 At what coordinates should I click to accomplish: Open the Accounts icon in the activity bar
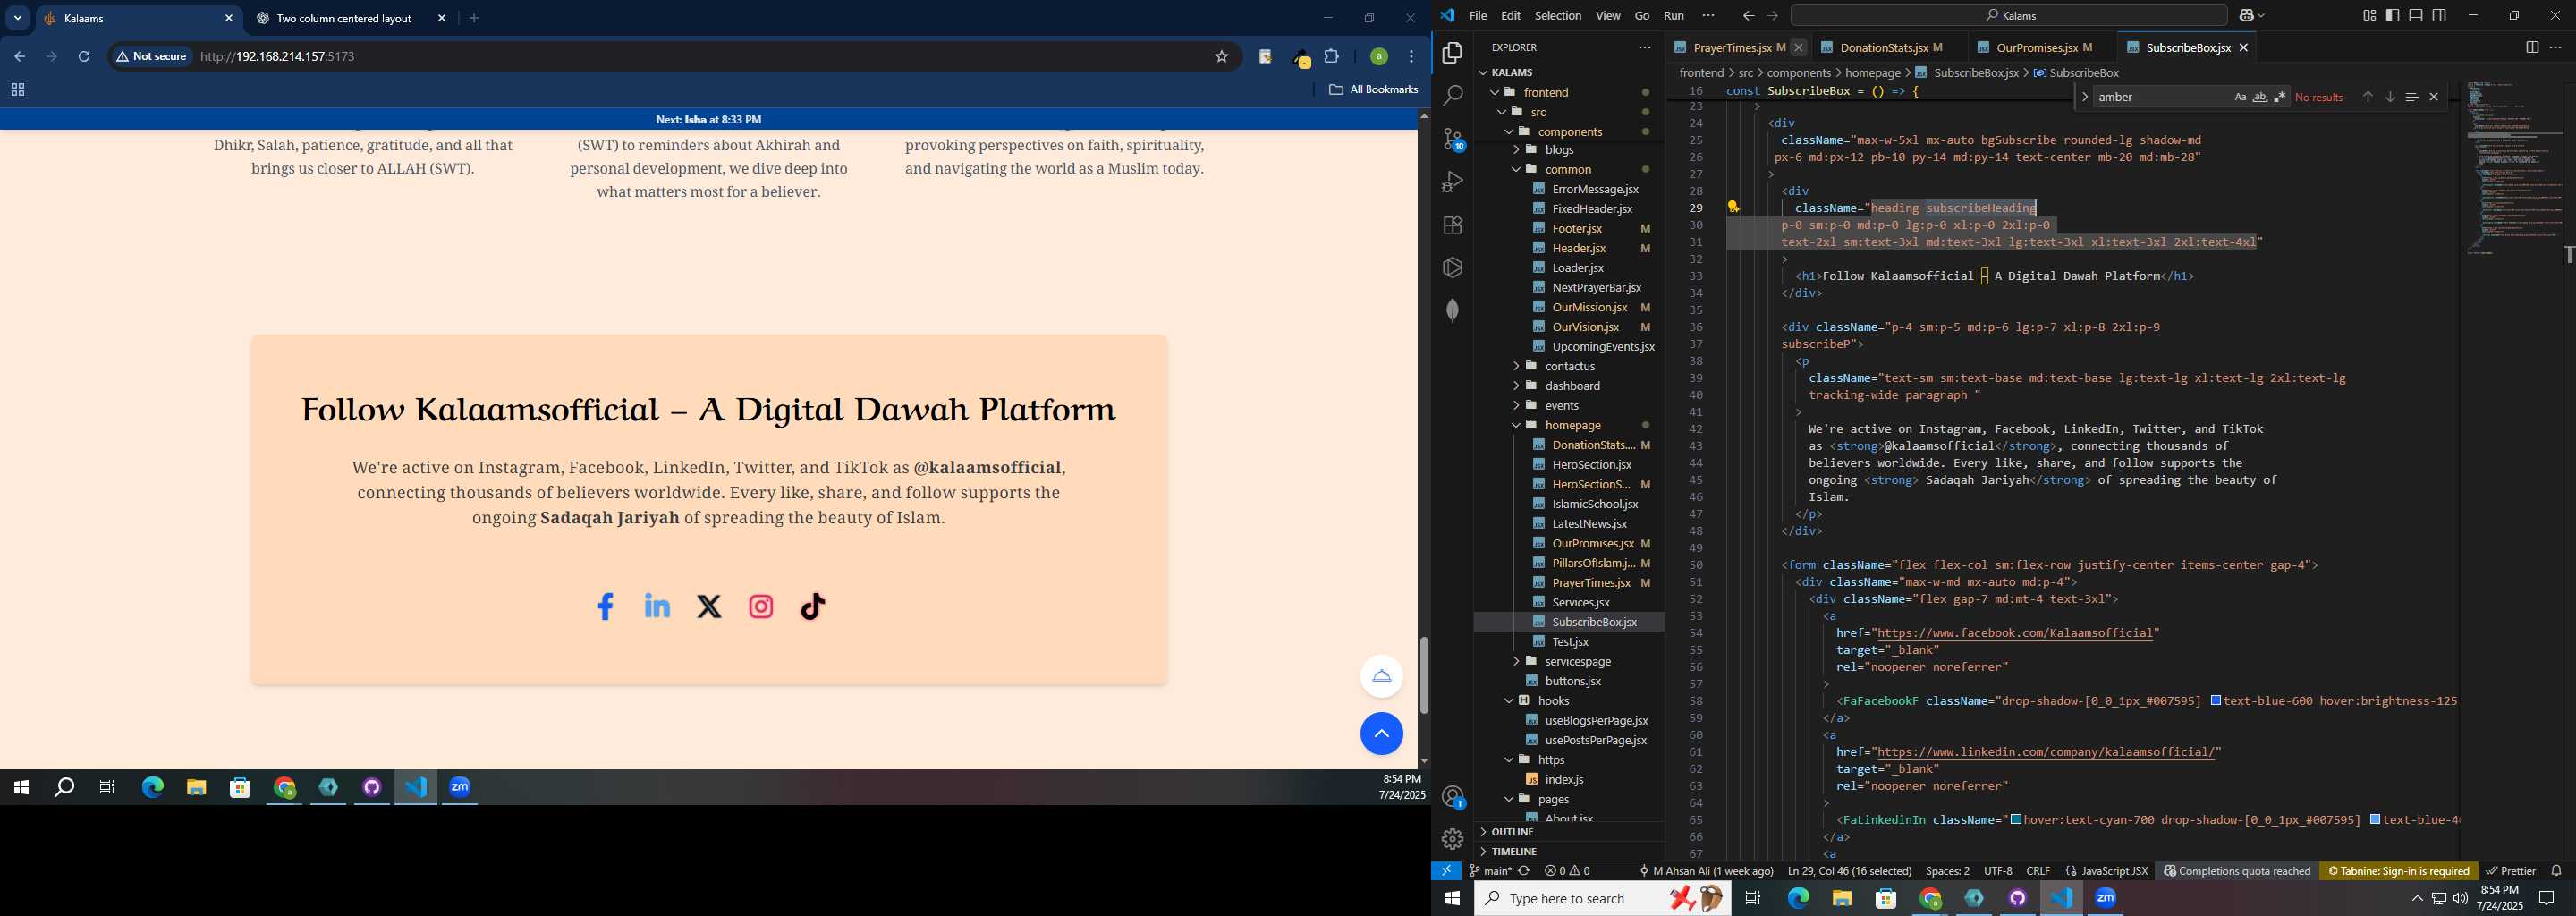coord(1452,797)
